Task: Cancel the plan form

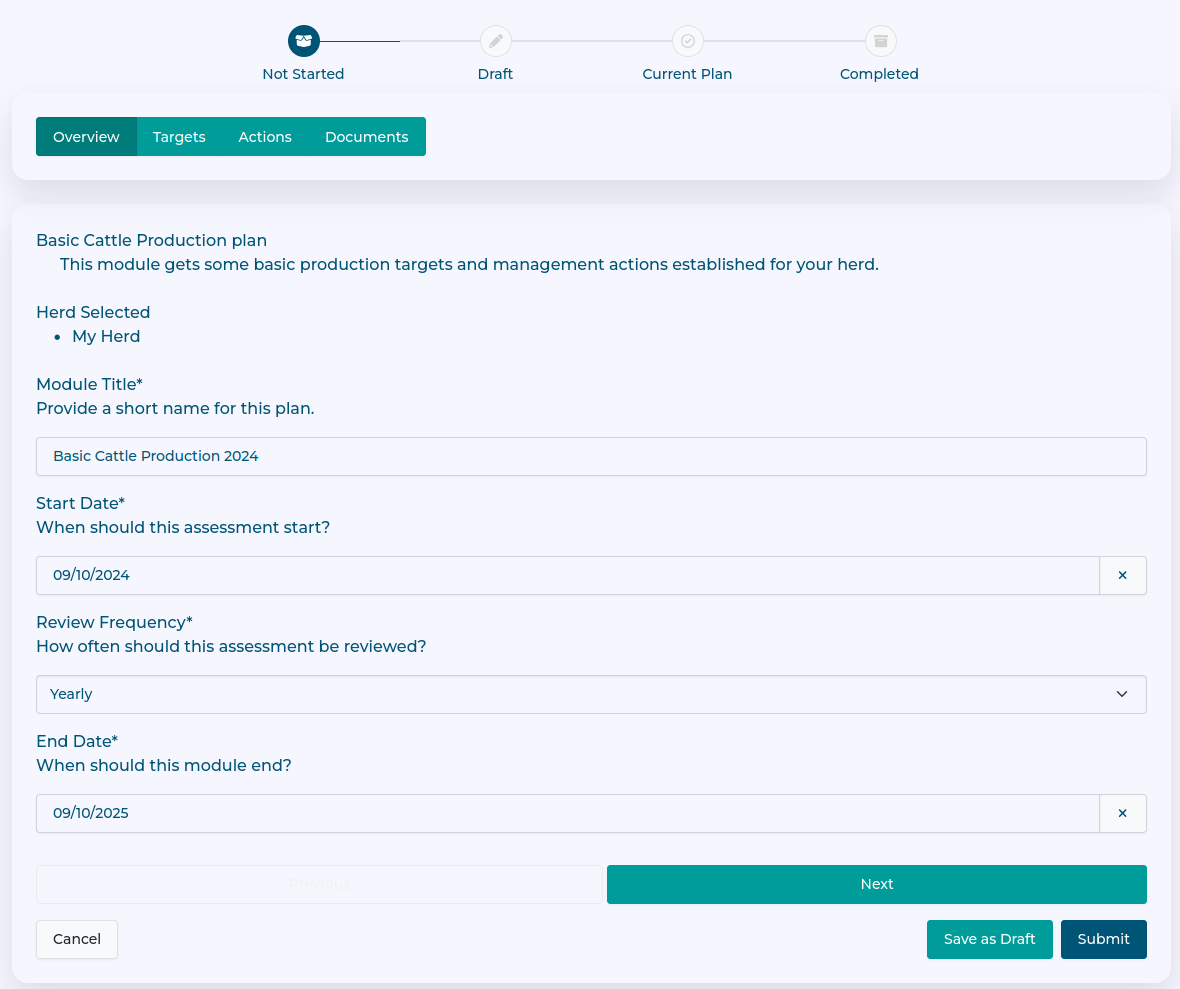Action: 77,939
